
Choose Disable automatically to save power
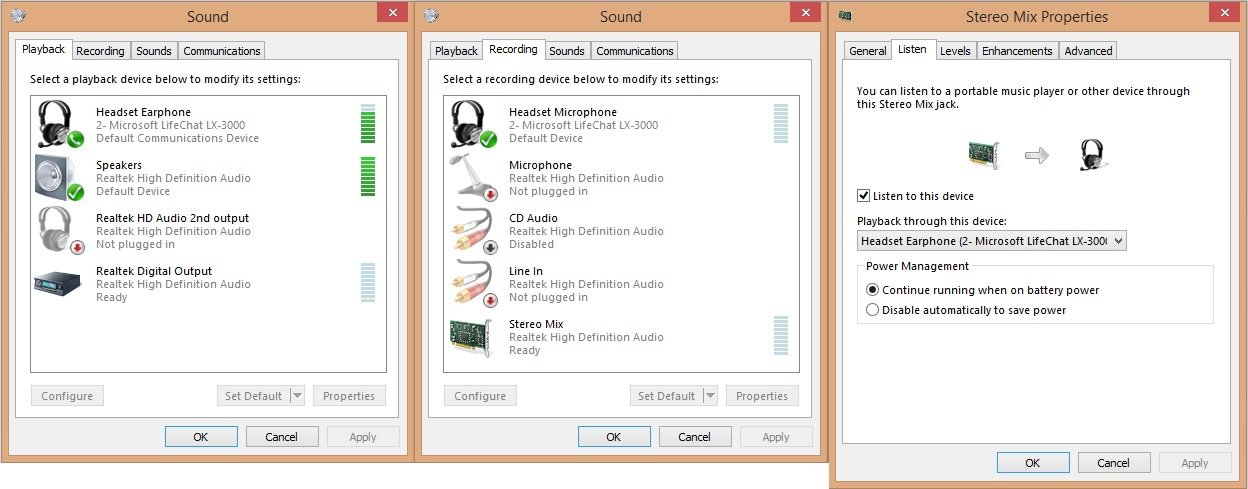click(873, 310)
